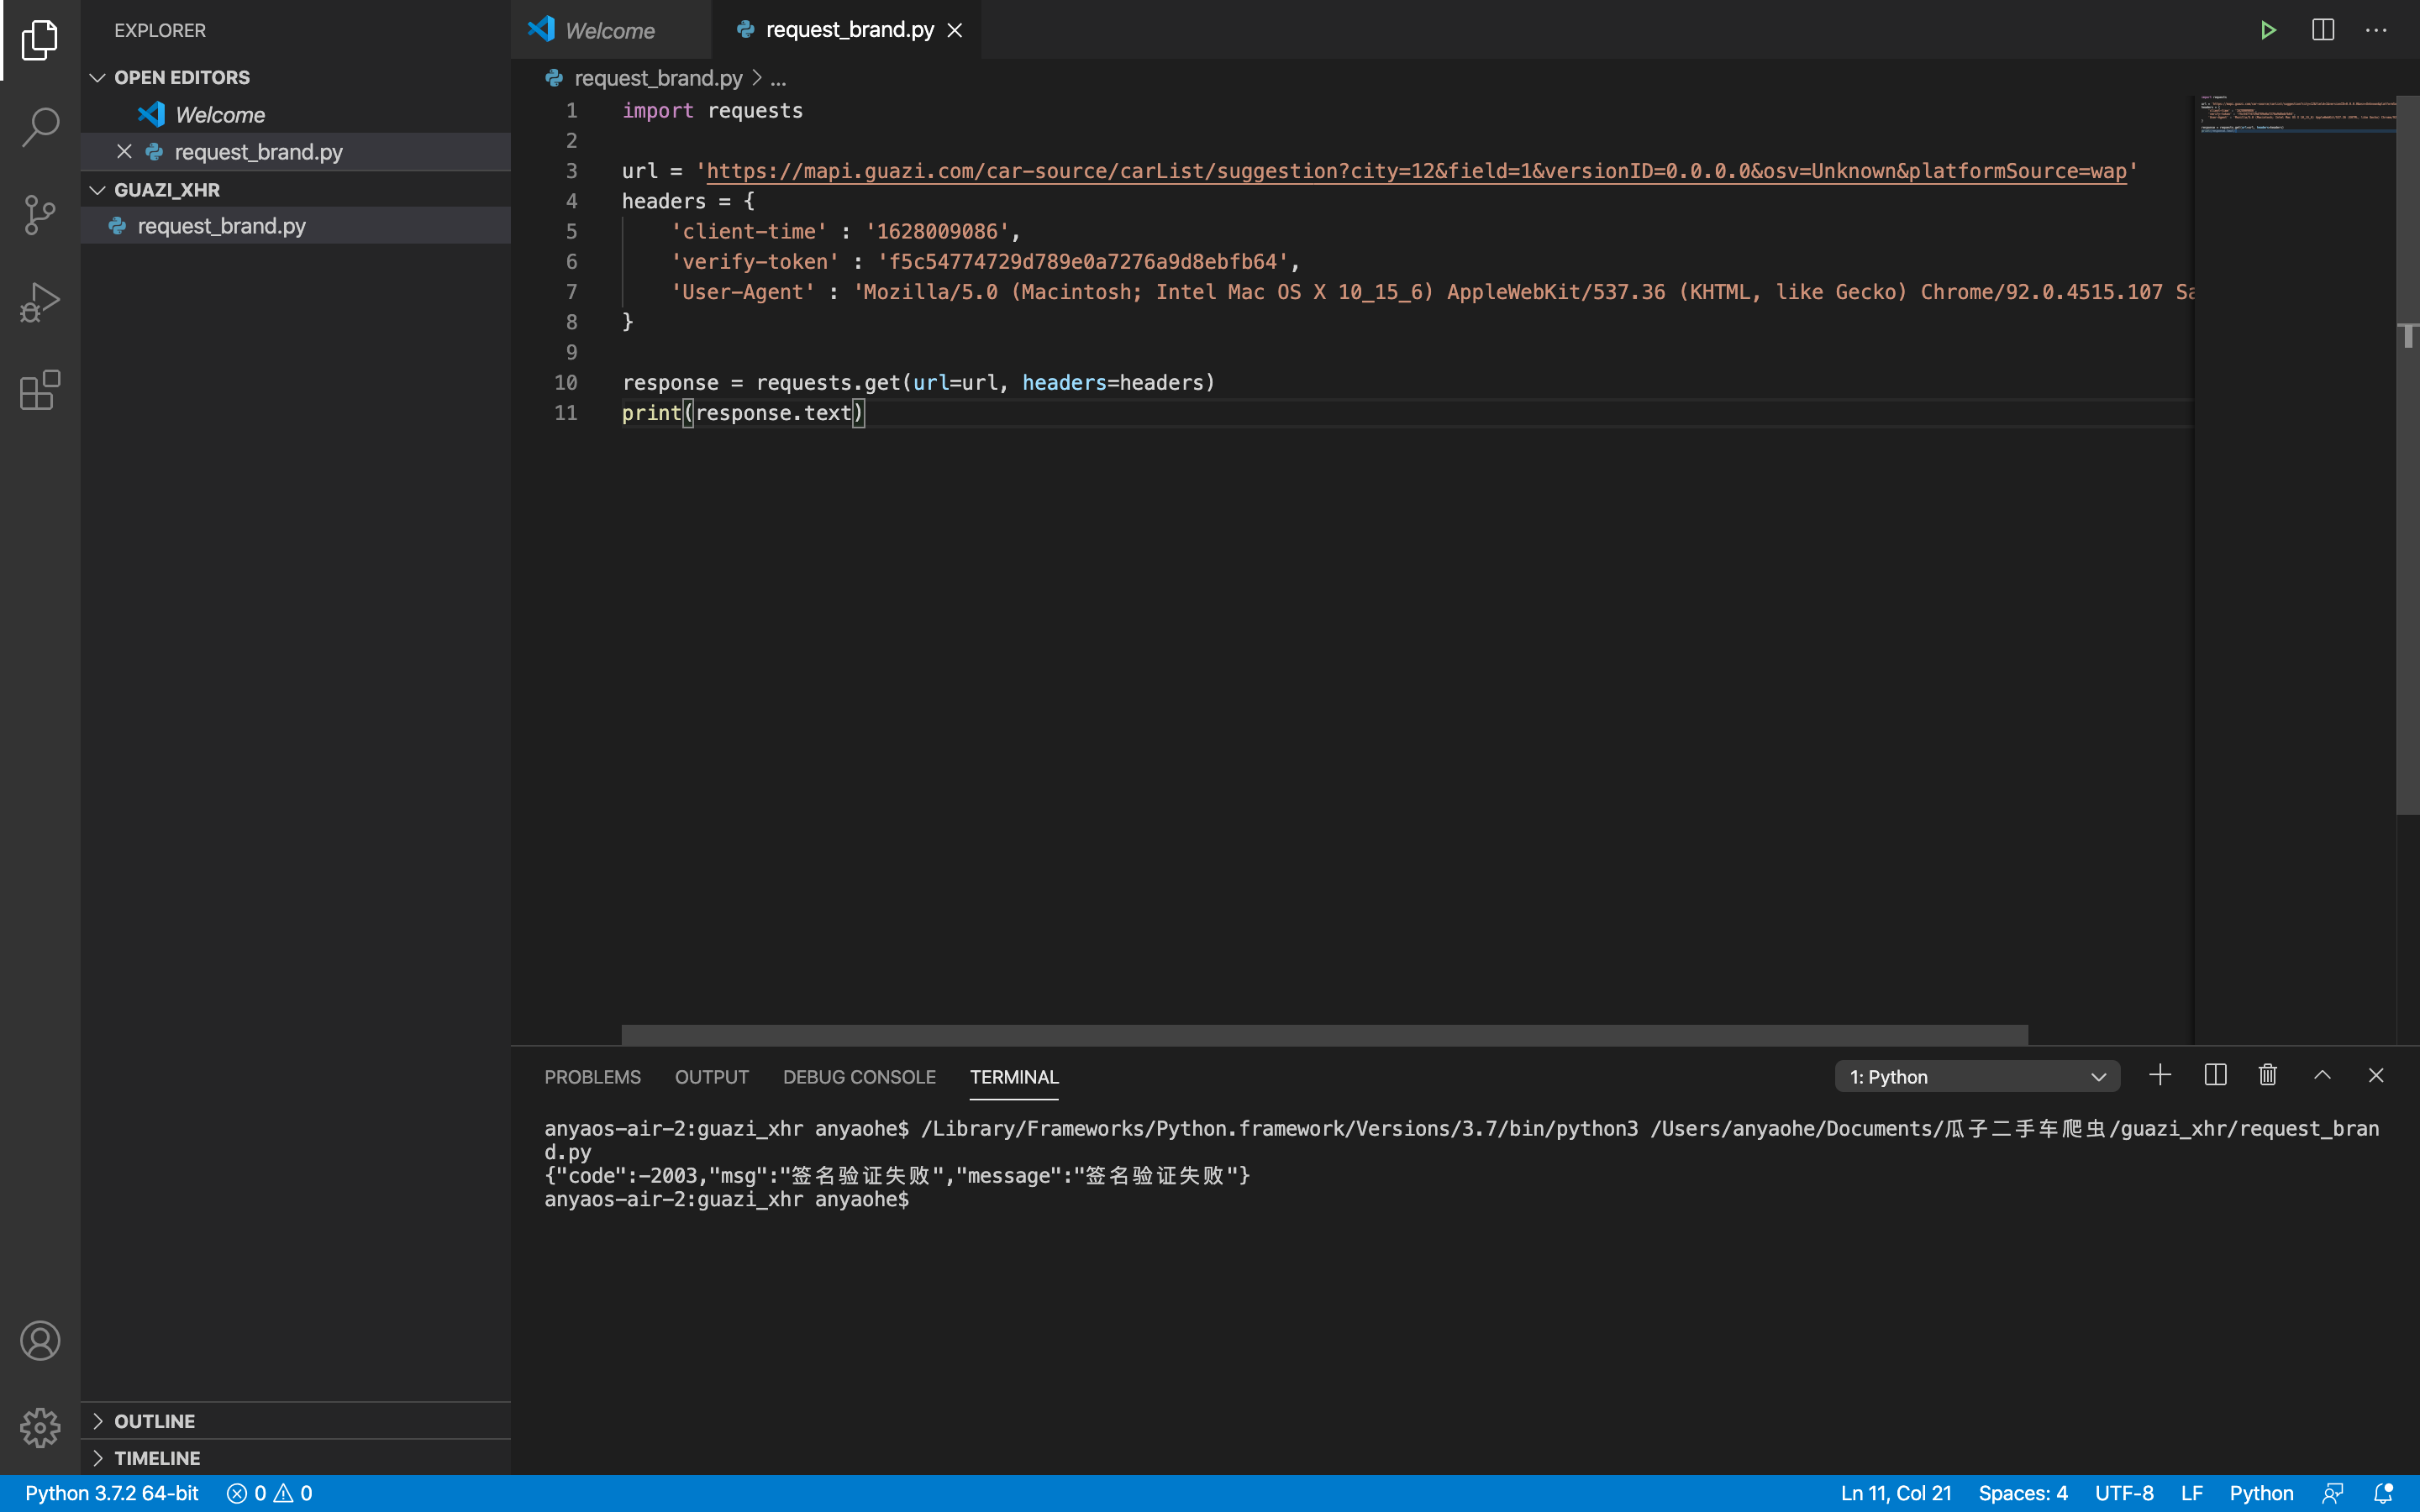Screen dimensions: 2420x1512
Task: Split the terminal panel
Action: point(2215,1075)
